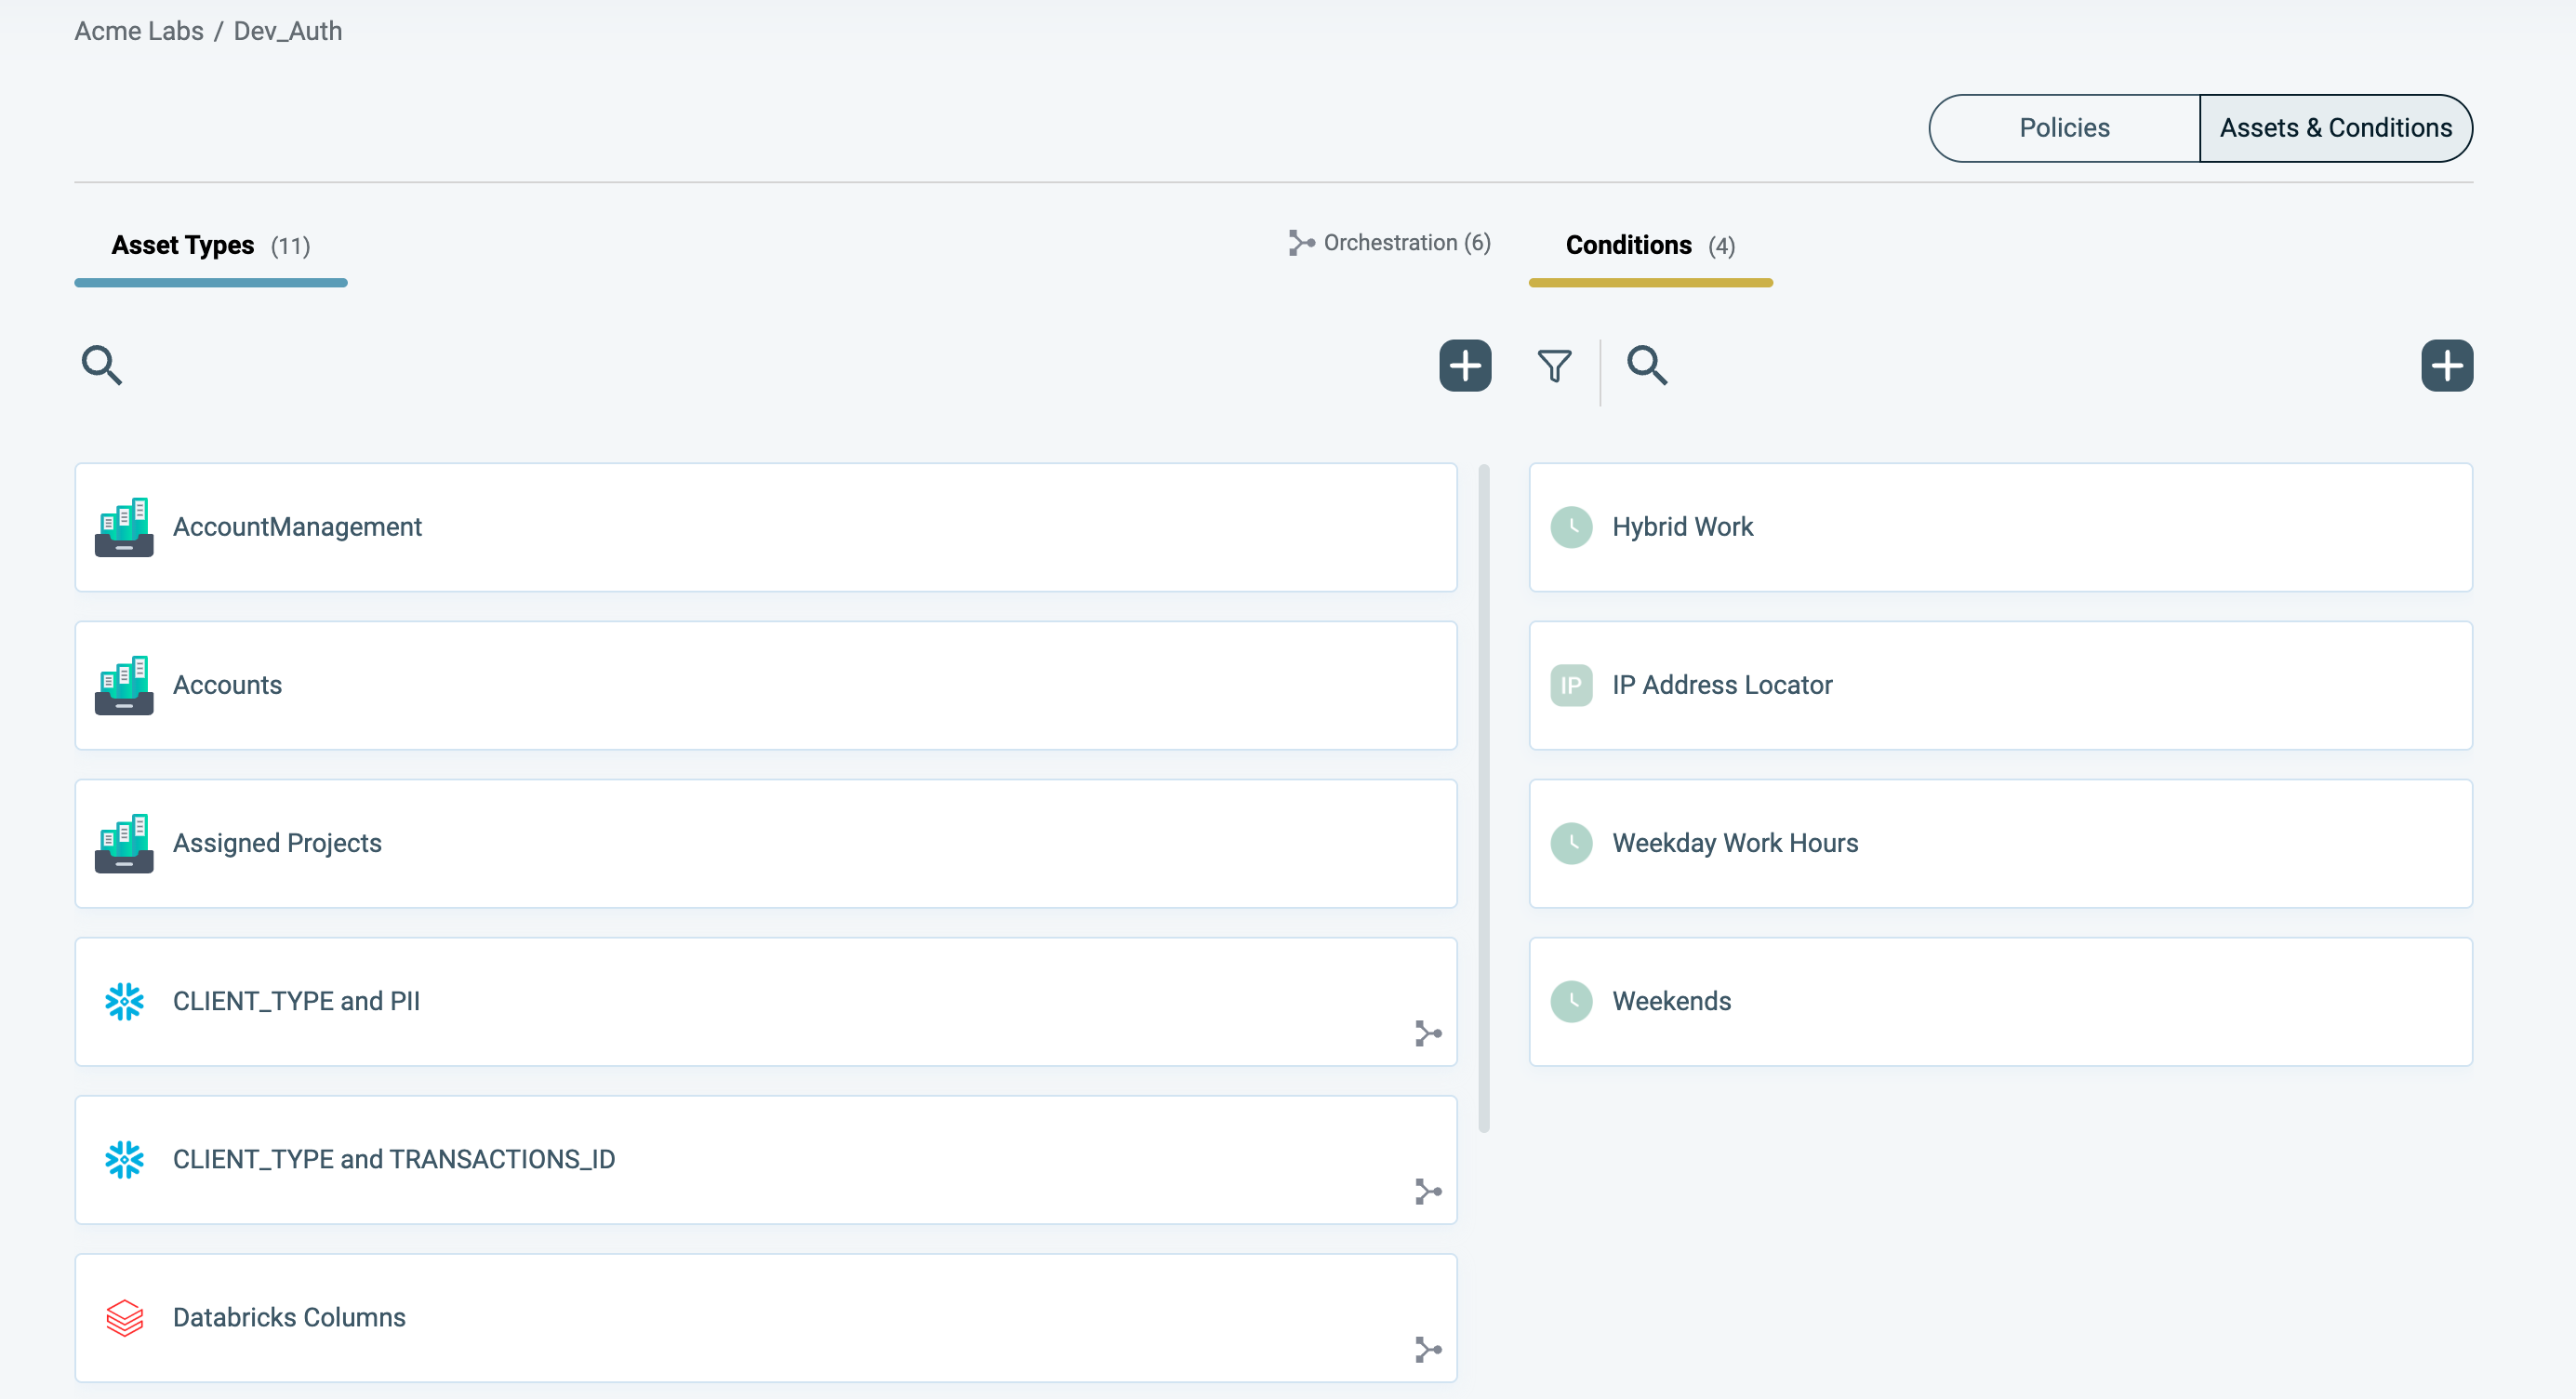The image size is (2576, 1399).
Task: Open the conditions filter funnel
Action: click(1553, 365)
